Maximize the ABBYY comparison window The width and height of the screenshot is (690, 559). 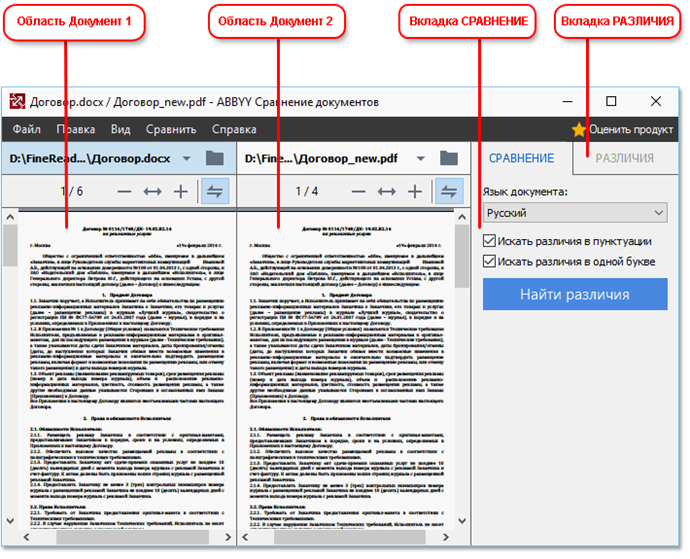pos(611,102)
